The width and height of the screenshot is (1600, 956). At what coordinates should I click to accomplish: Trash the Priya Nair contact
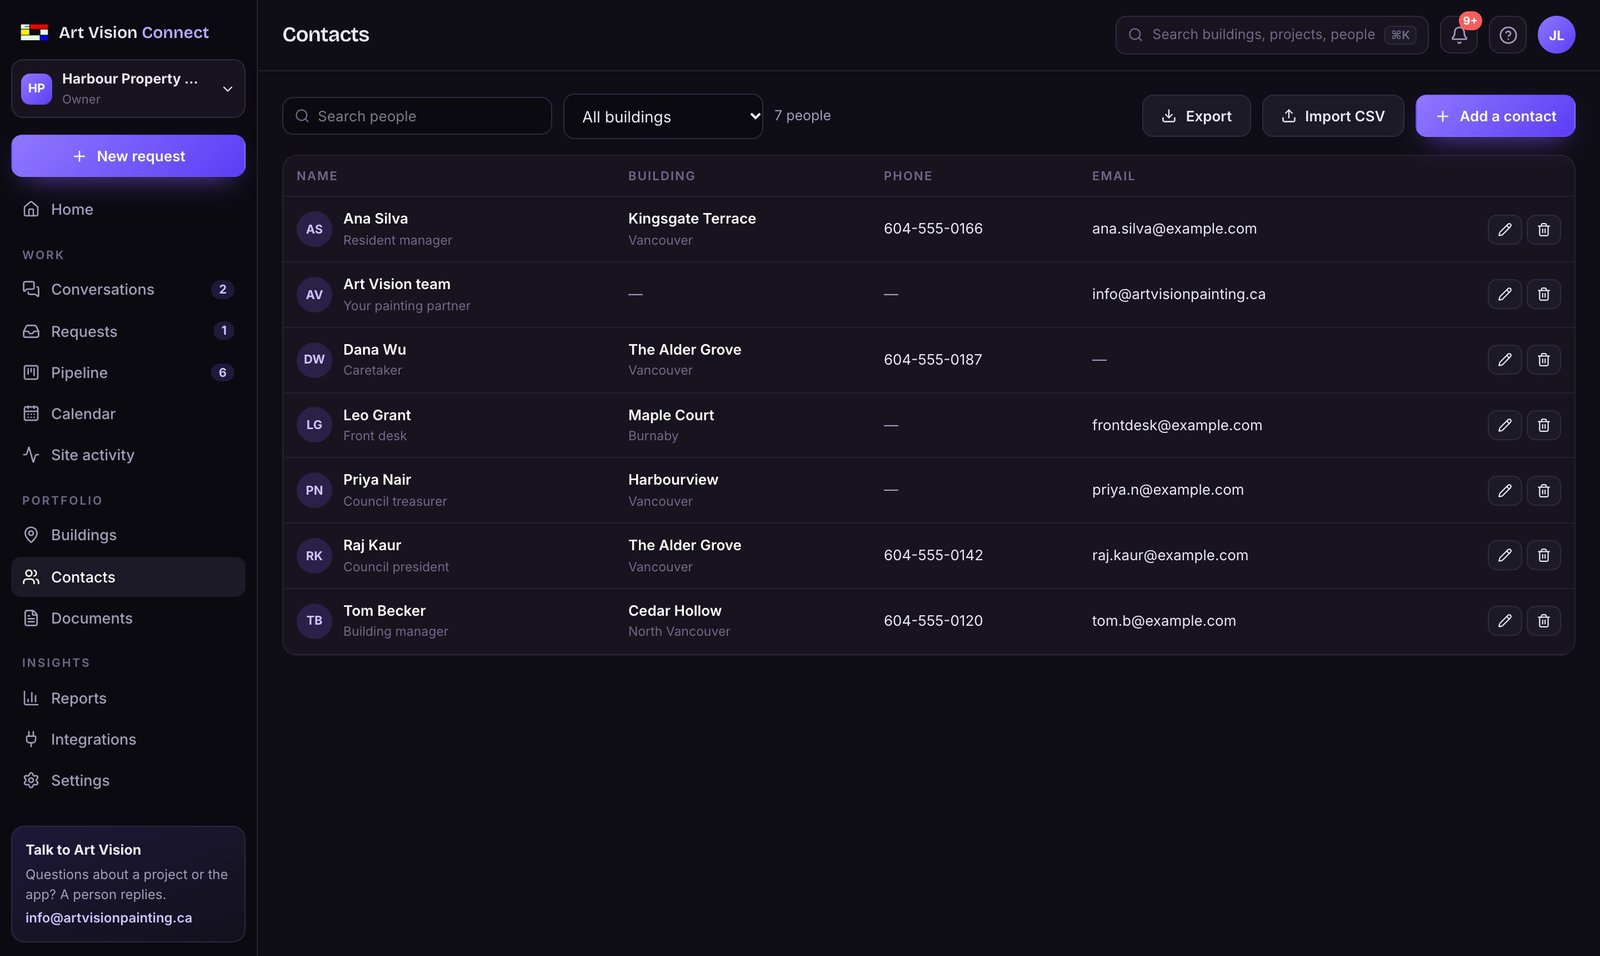[1543, 490]
